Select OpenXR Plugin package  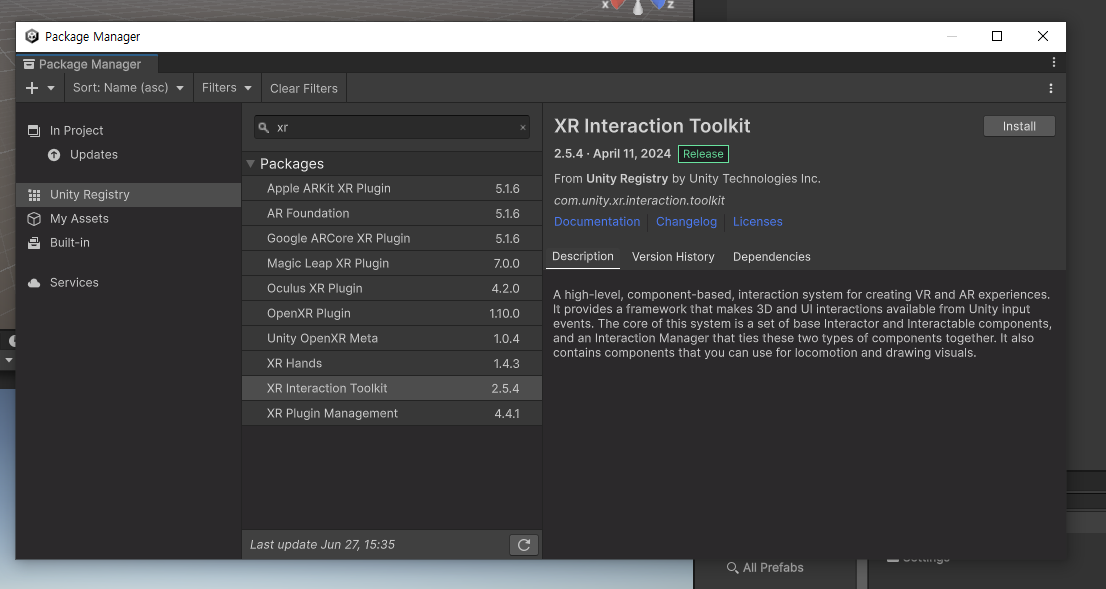click(392, 313)
